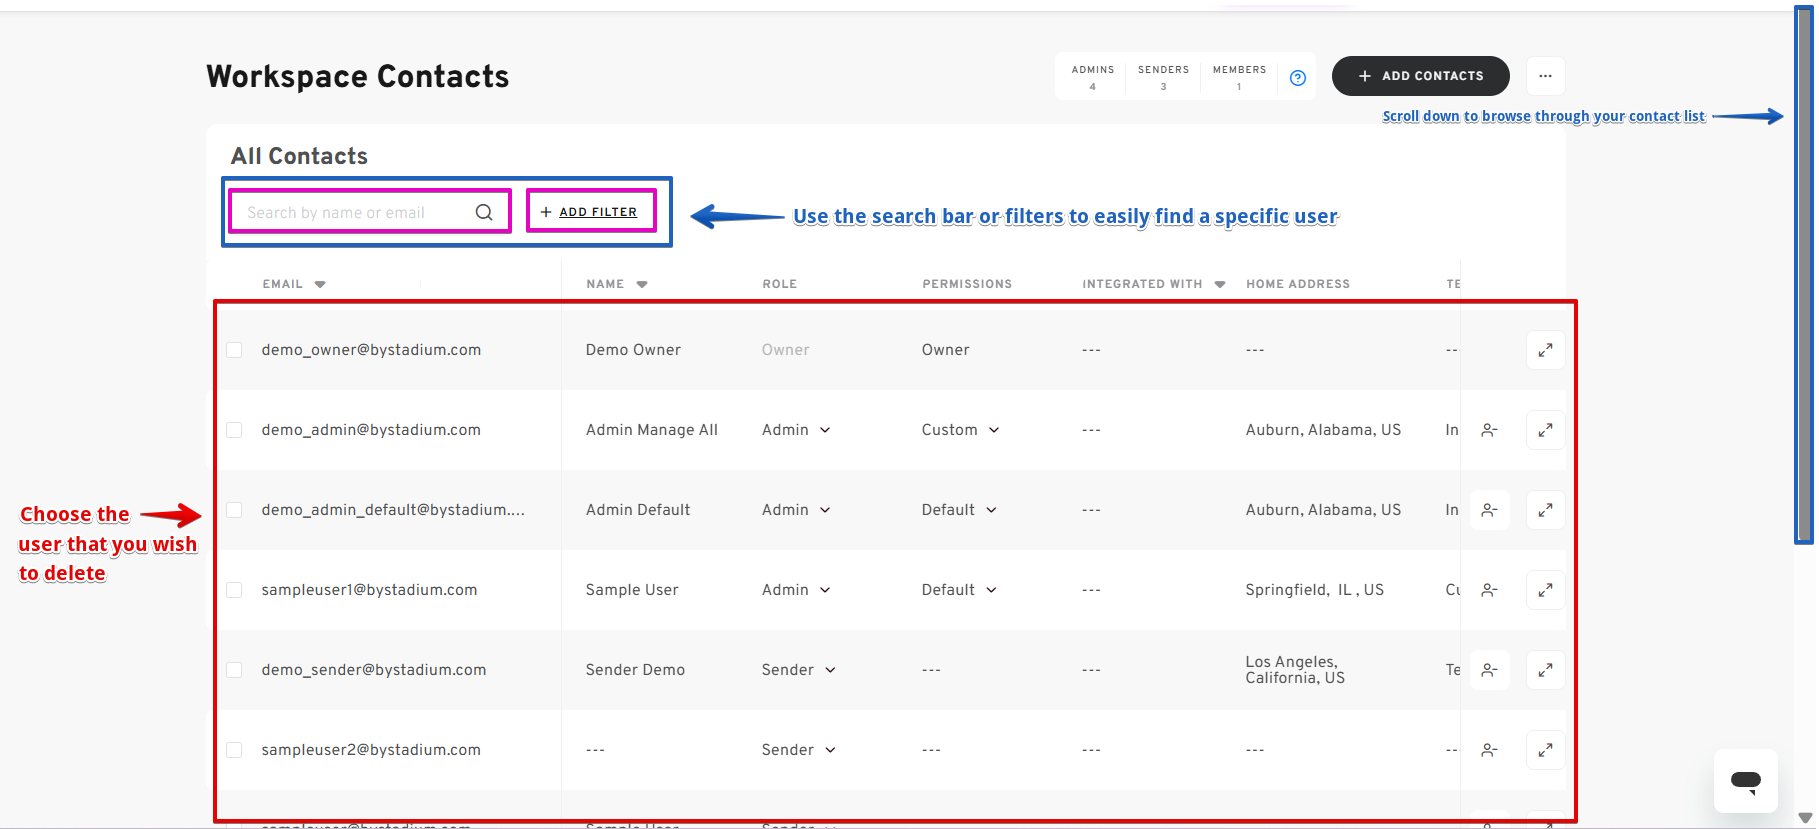This screenshot has width=1819, height=829.
Task: Click the Add Contacts button
Action: pyautogui.click(x=1420, y=76)
